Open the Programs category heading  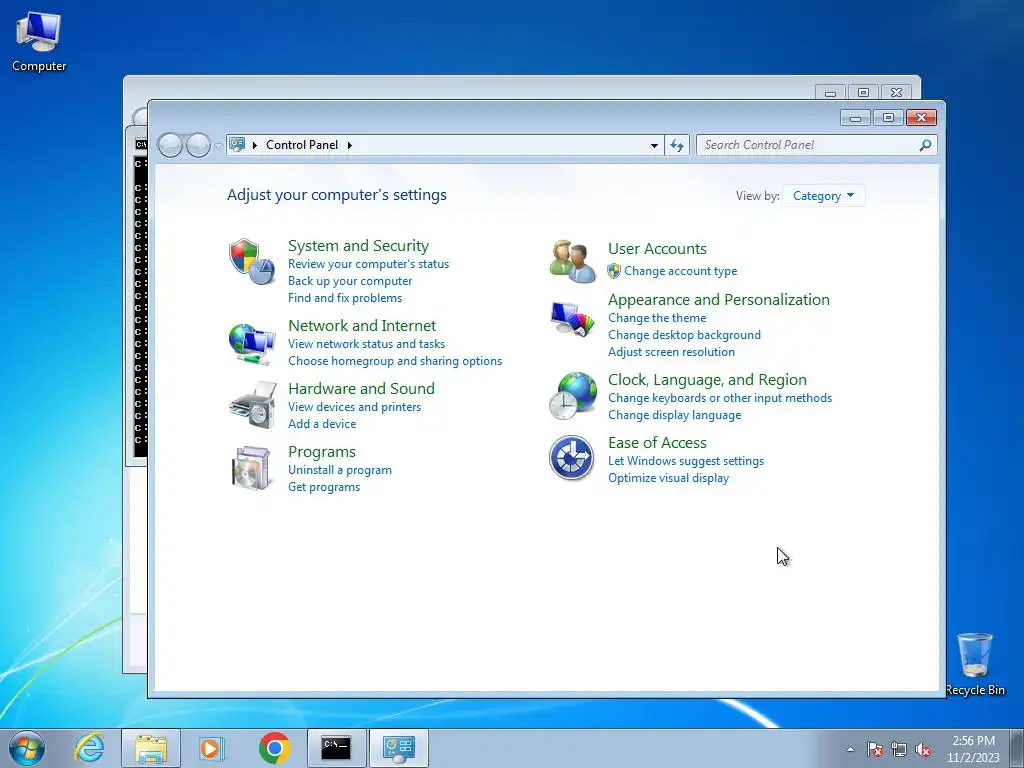pyautogui.click(x=322, y=452)
